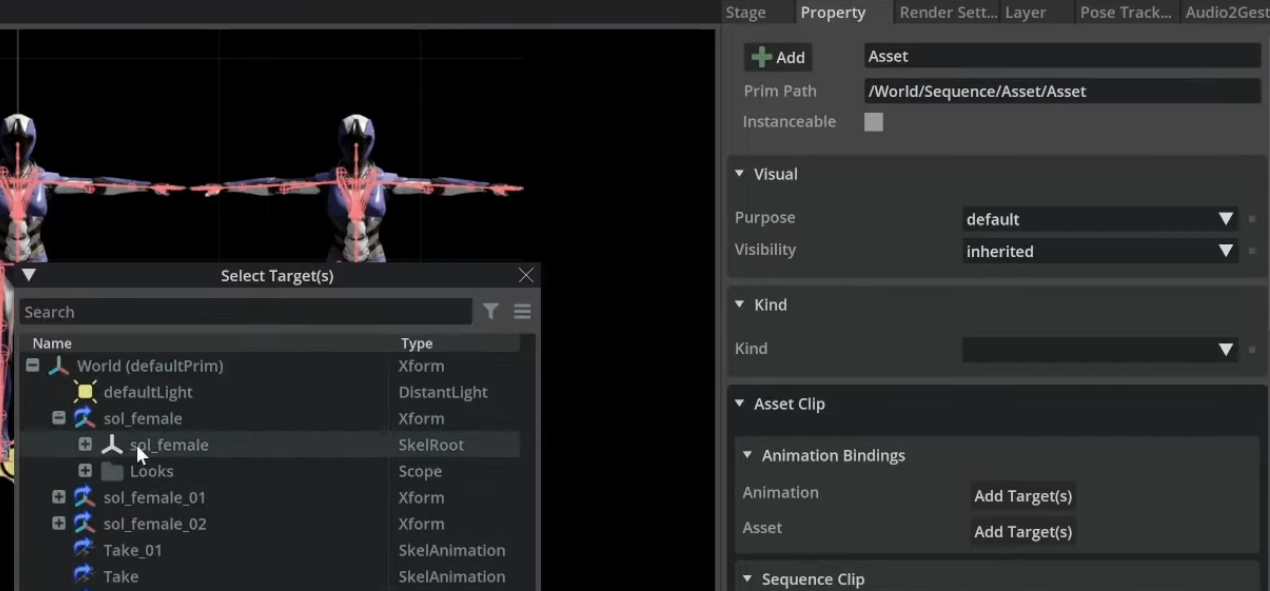Image resolution: width=1270 pixels, height=591 pixels.
Task: Click the Scope type cell
Action: (x=420, y=471)
